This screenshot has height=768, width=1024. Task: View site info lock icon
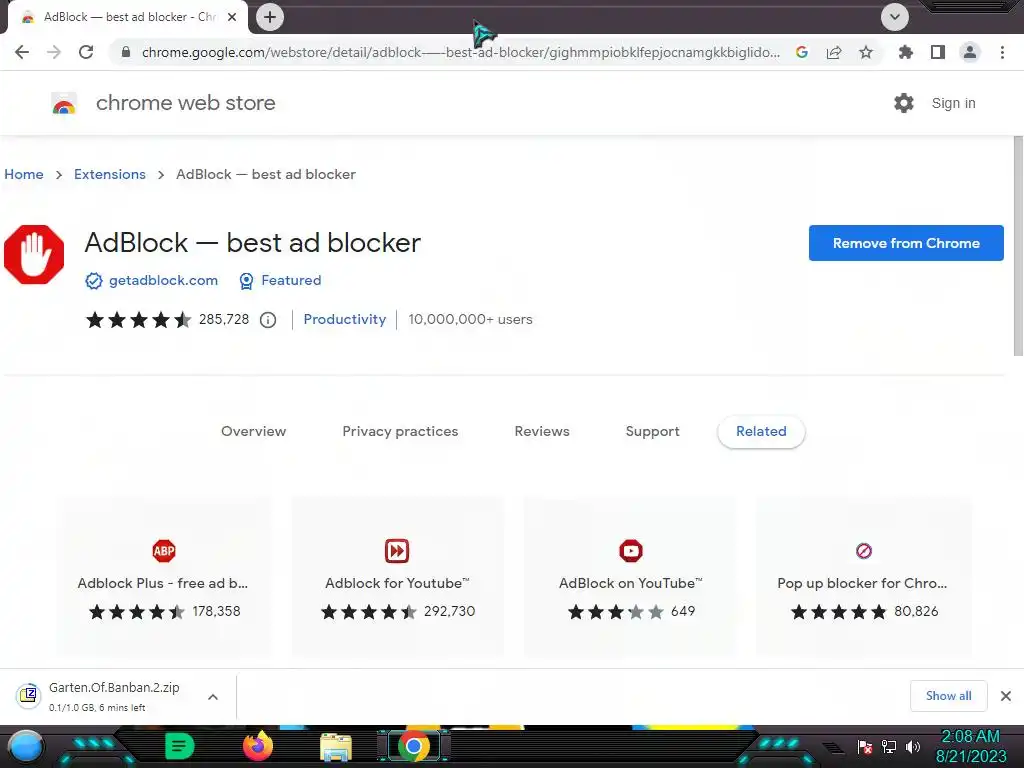click(x=126, y=52)
